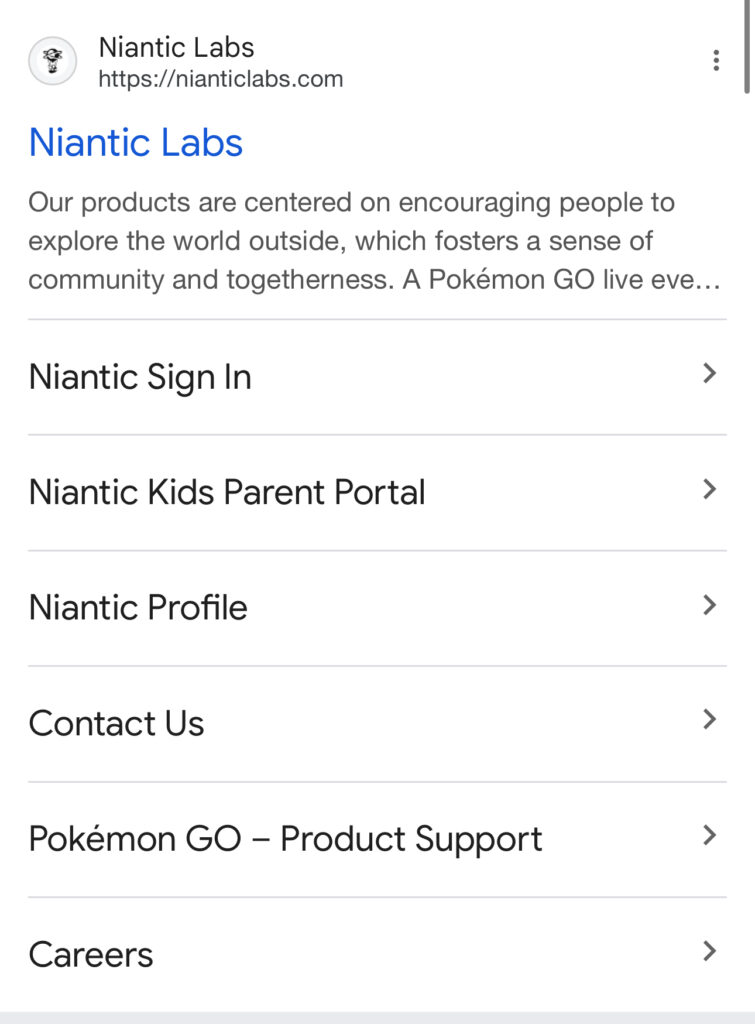Click the chevron beside Niantic Sign In
Viewport: 755px width, 1024px height.
[709, 374]
